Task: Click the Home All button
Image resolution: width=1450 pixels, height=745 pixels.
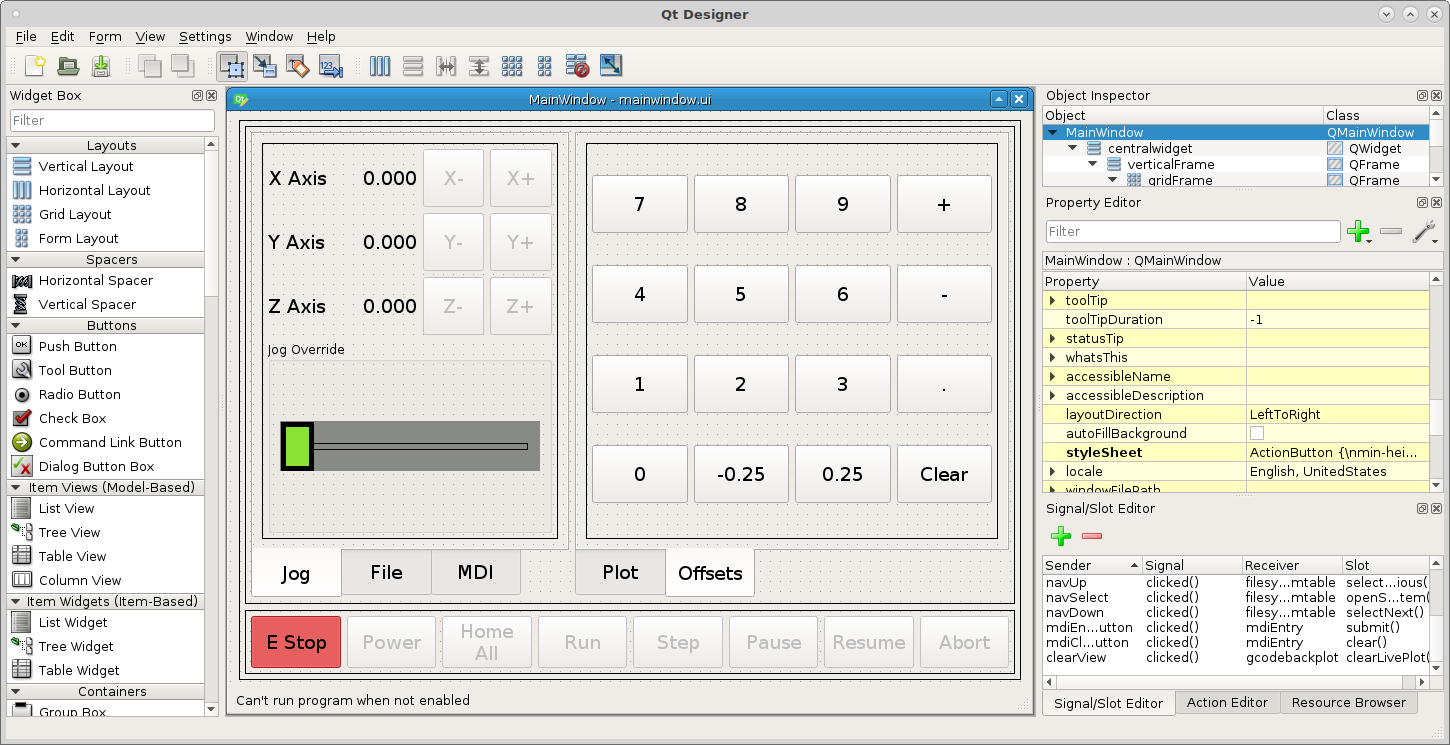Action: [487, 642]
